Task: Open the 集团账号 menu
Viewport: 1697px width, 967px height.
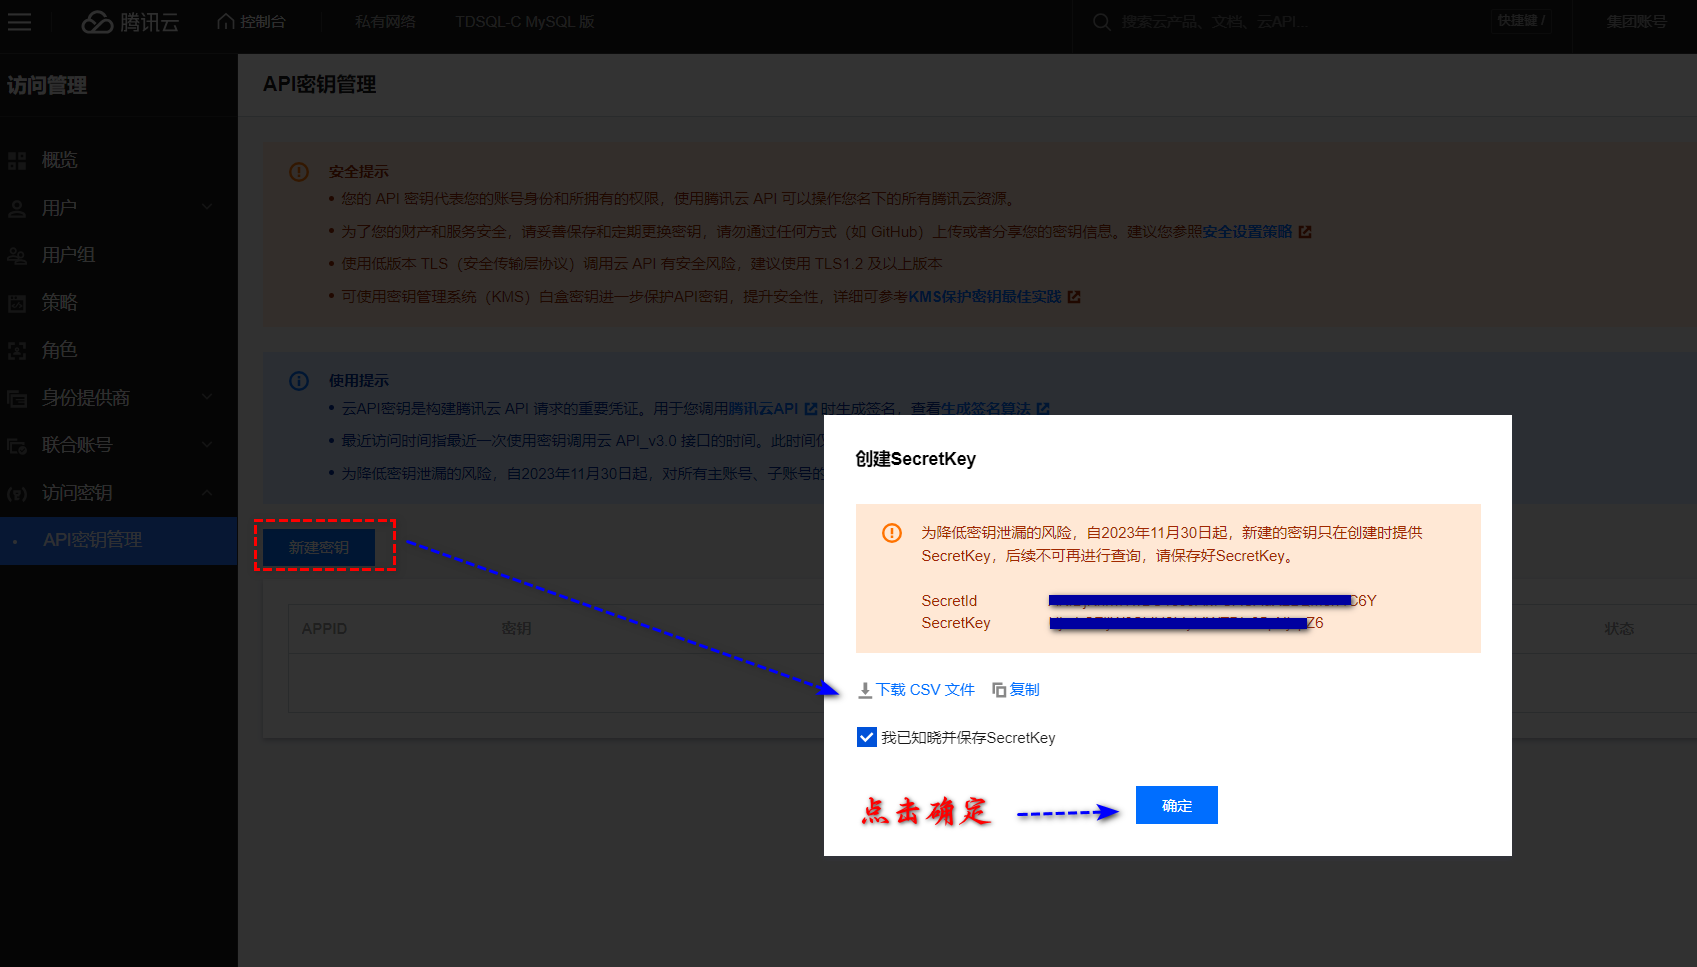Action: [1636, 22]
